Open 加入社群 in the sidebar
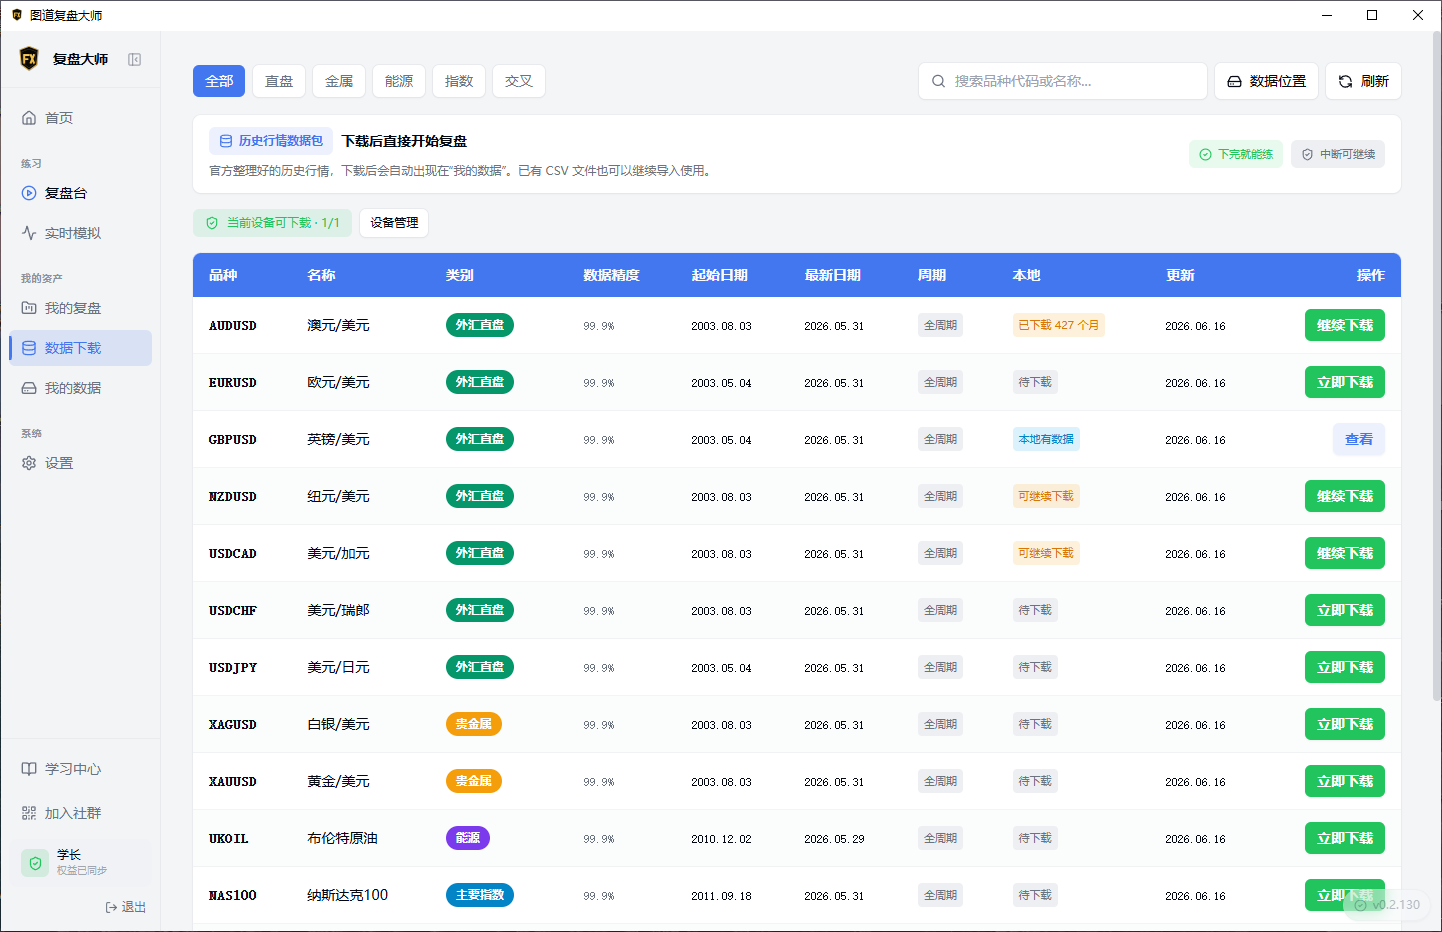The height and width of the screenshot is (932, 1442). tap(80, 813)
